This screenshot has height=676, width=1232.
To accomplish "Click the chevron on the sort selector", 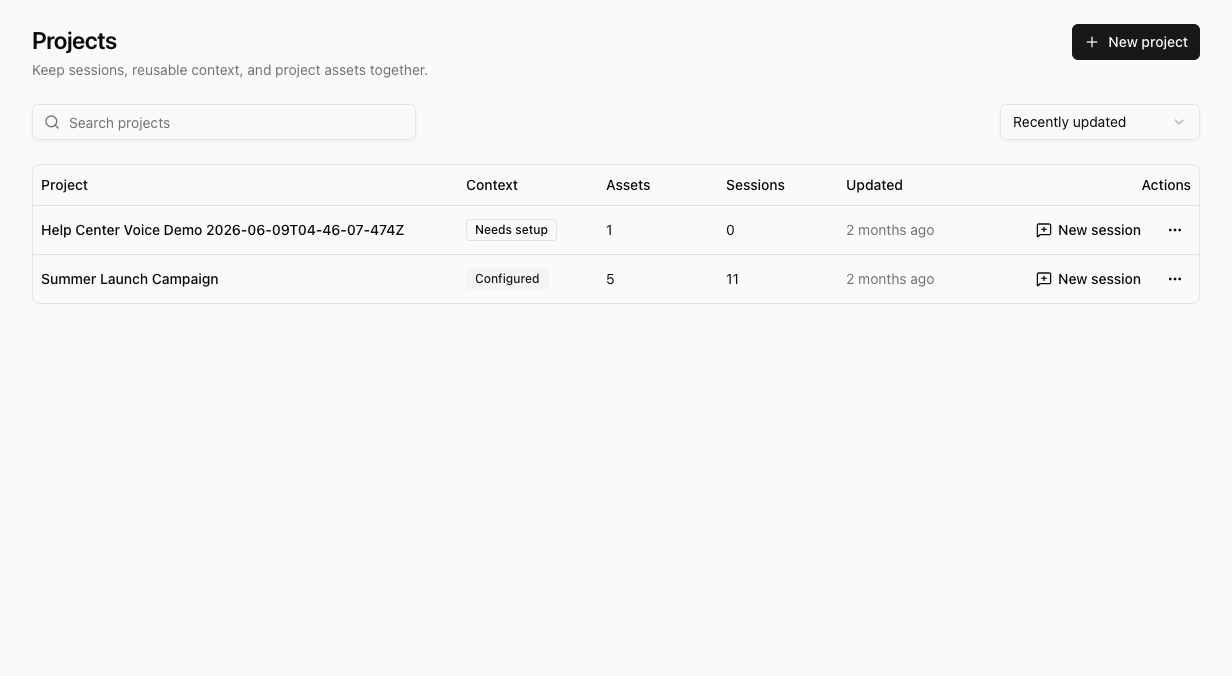I will (1179, 122).
